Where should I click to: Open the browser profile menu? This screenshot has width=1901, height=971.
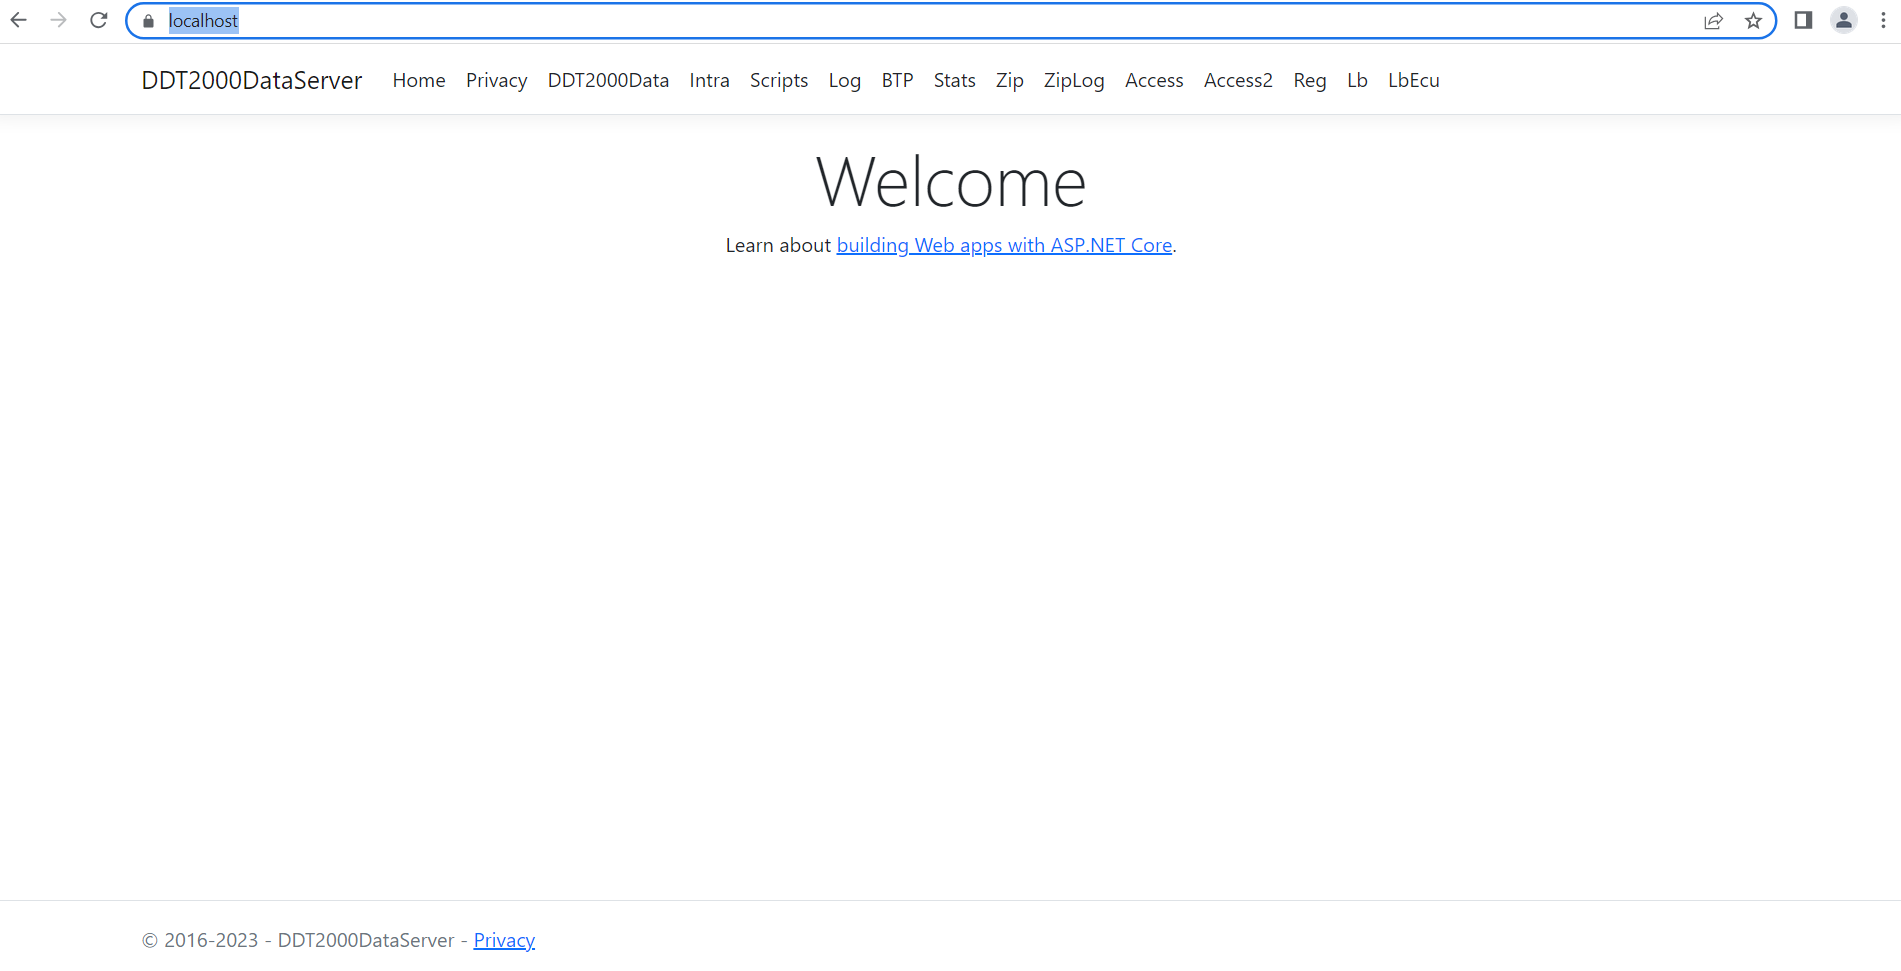1843,20
